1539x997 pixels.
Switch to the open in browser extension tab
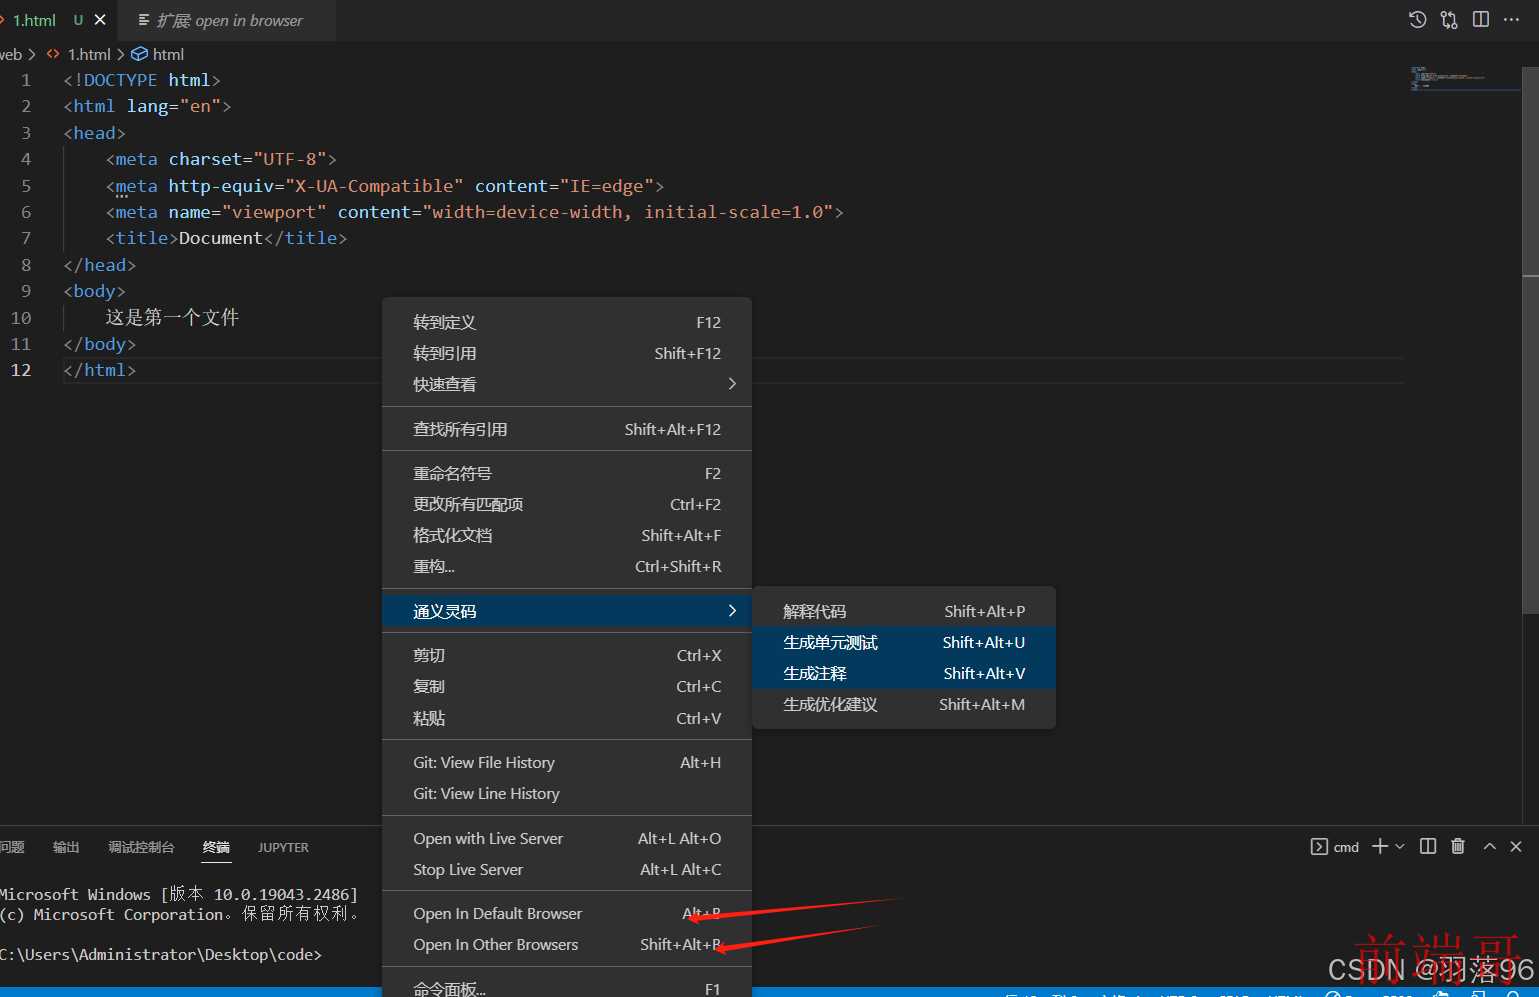[226, 20]
